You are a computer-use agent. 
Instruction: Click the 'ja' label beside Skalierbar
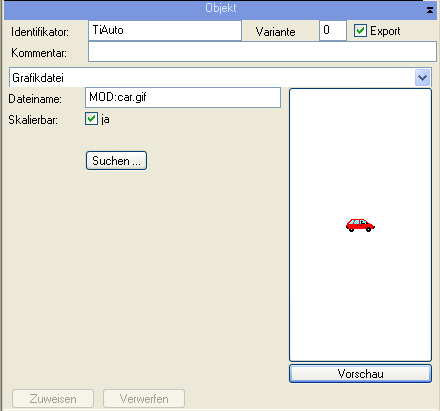click(105, 119)
